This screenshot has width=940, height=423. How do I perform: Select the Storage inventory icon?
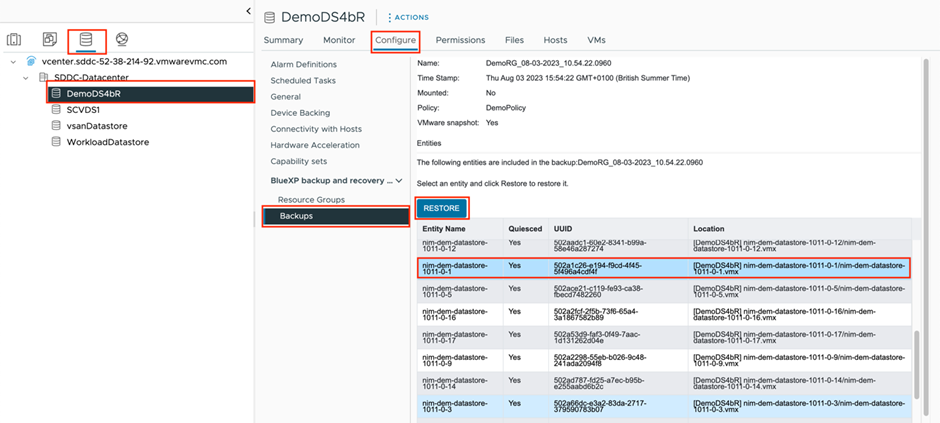86,40
